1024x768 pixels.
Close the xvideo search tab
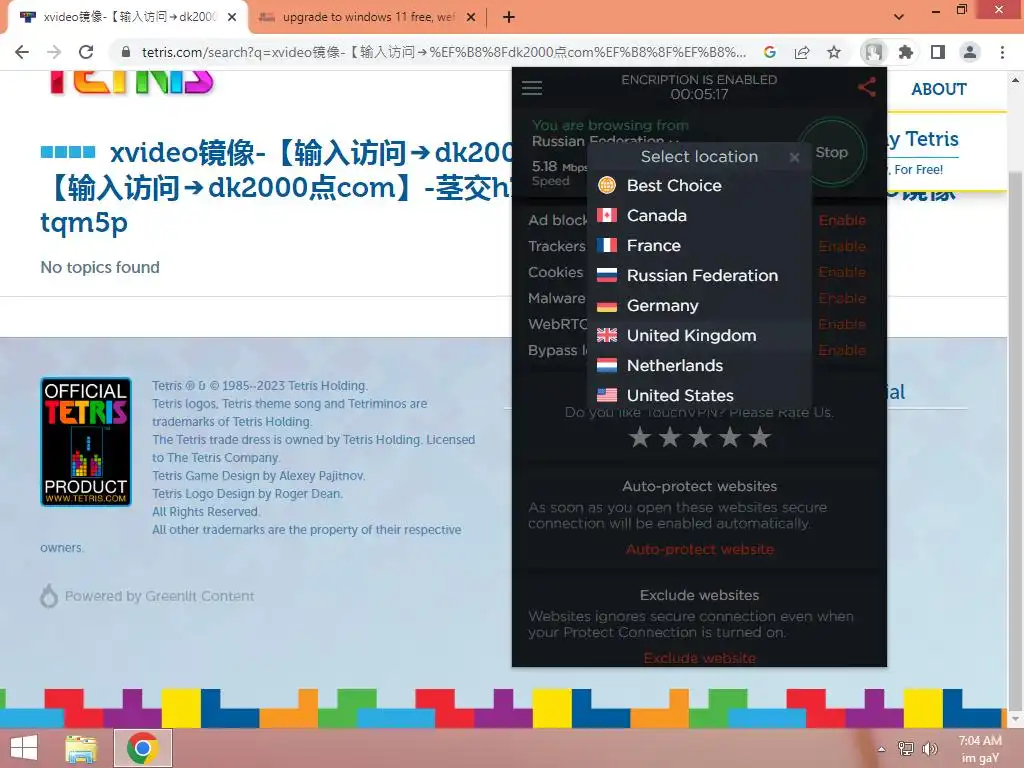tap(232, 18)
